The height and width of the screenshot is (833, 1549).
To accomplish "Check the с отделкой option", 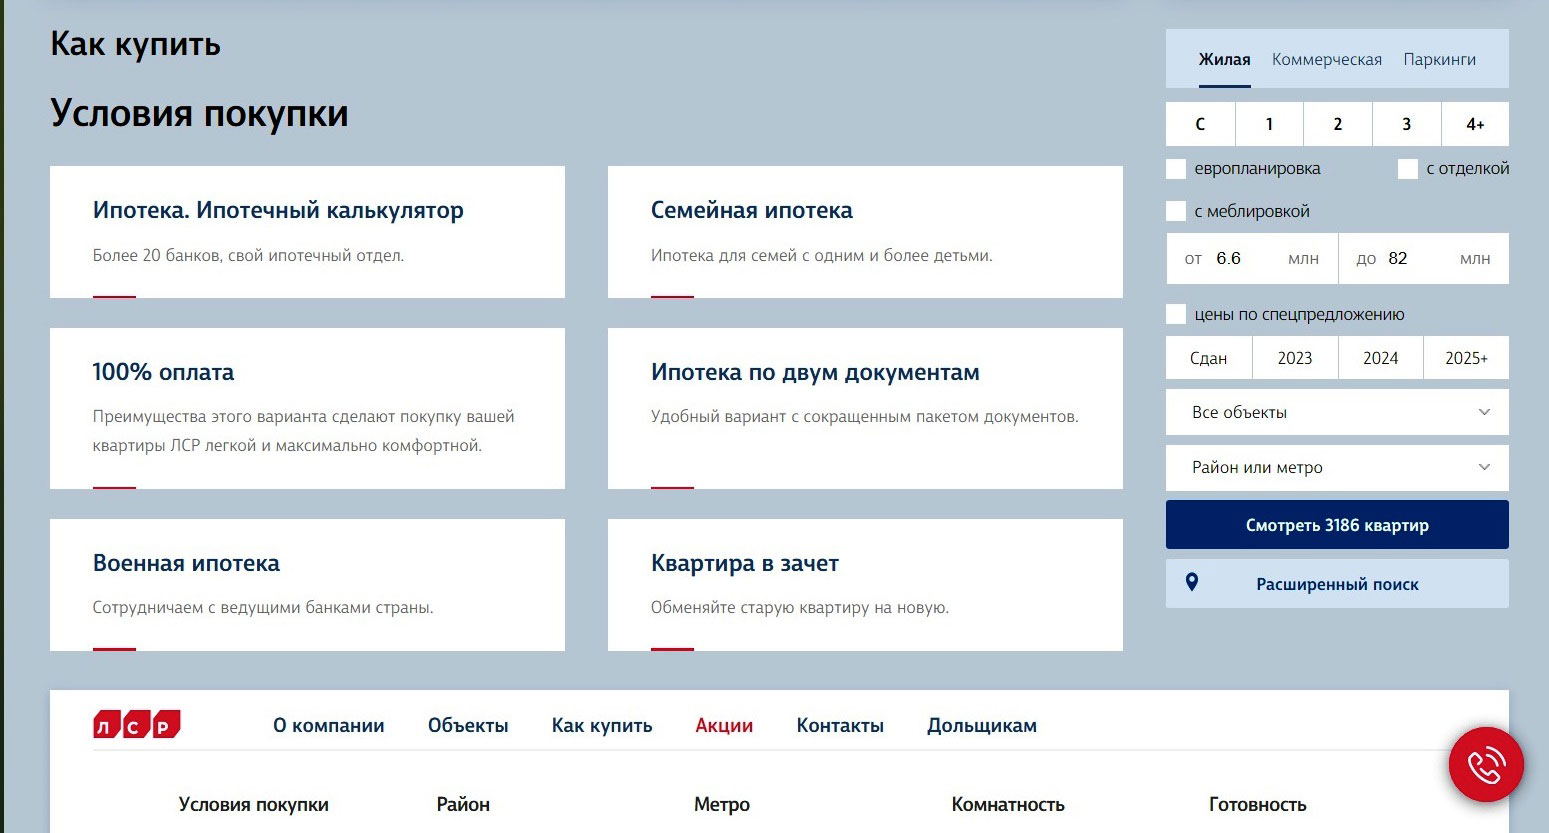I will (1408, 169).
